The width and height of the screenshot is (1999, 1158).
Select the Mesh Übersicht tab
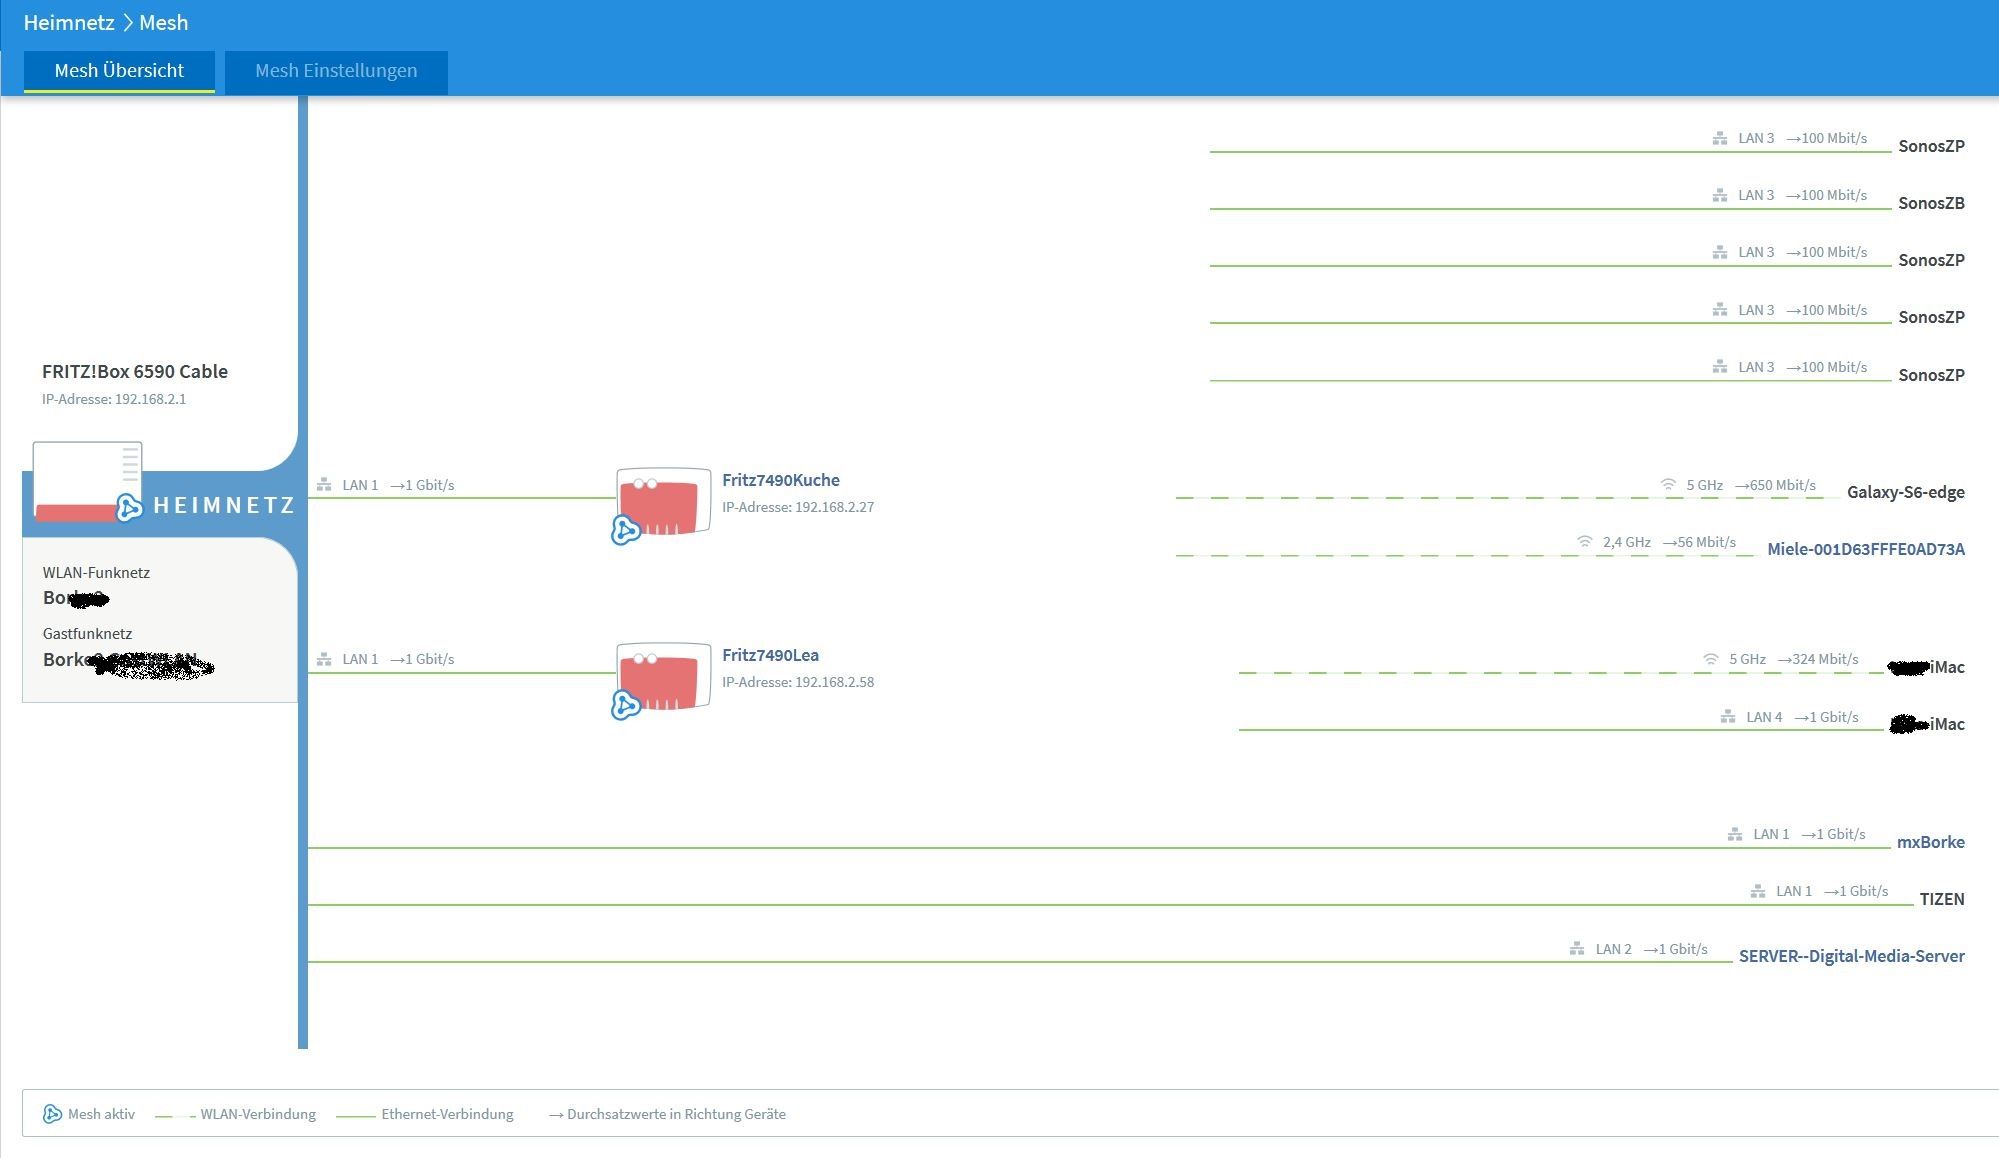pos(119,71)
